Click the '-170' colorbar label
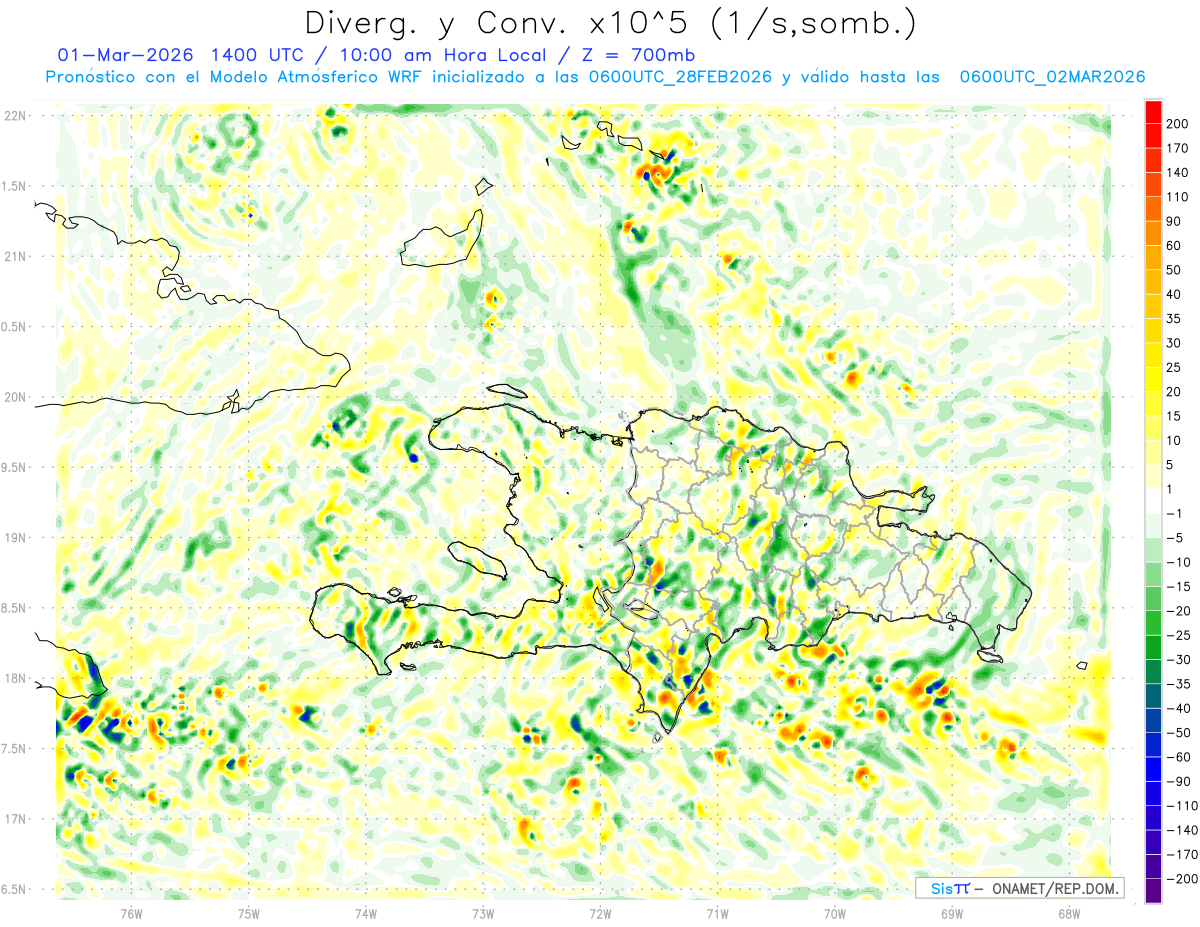 point(1185,854)
